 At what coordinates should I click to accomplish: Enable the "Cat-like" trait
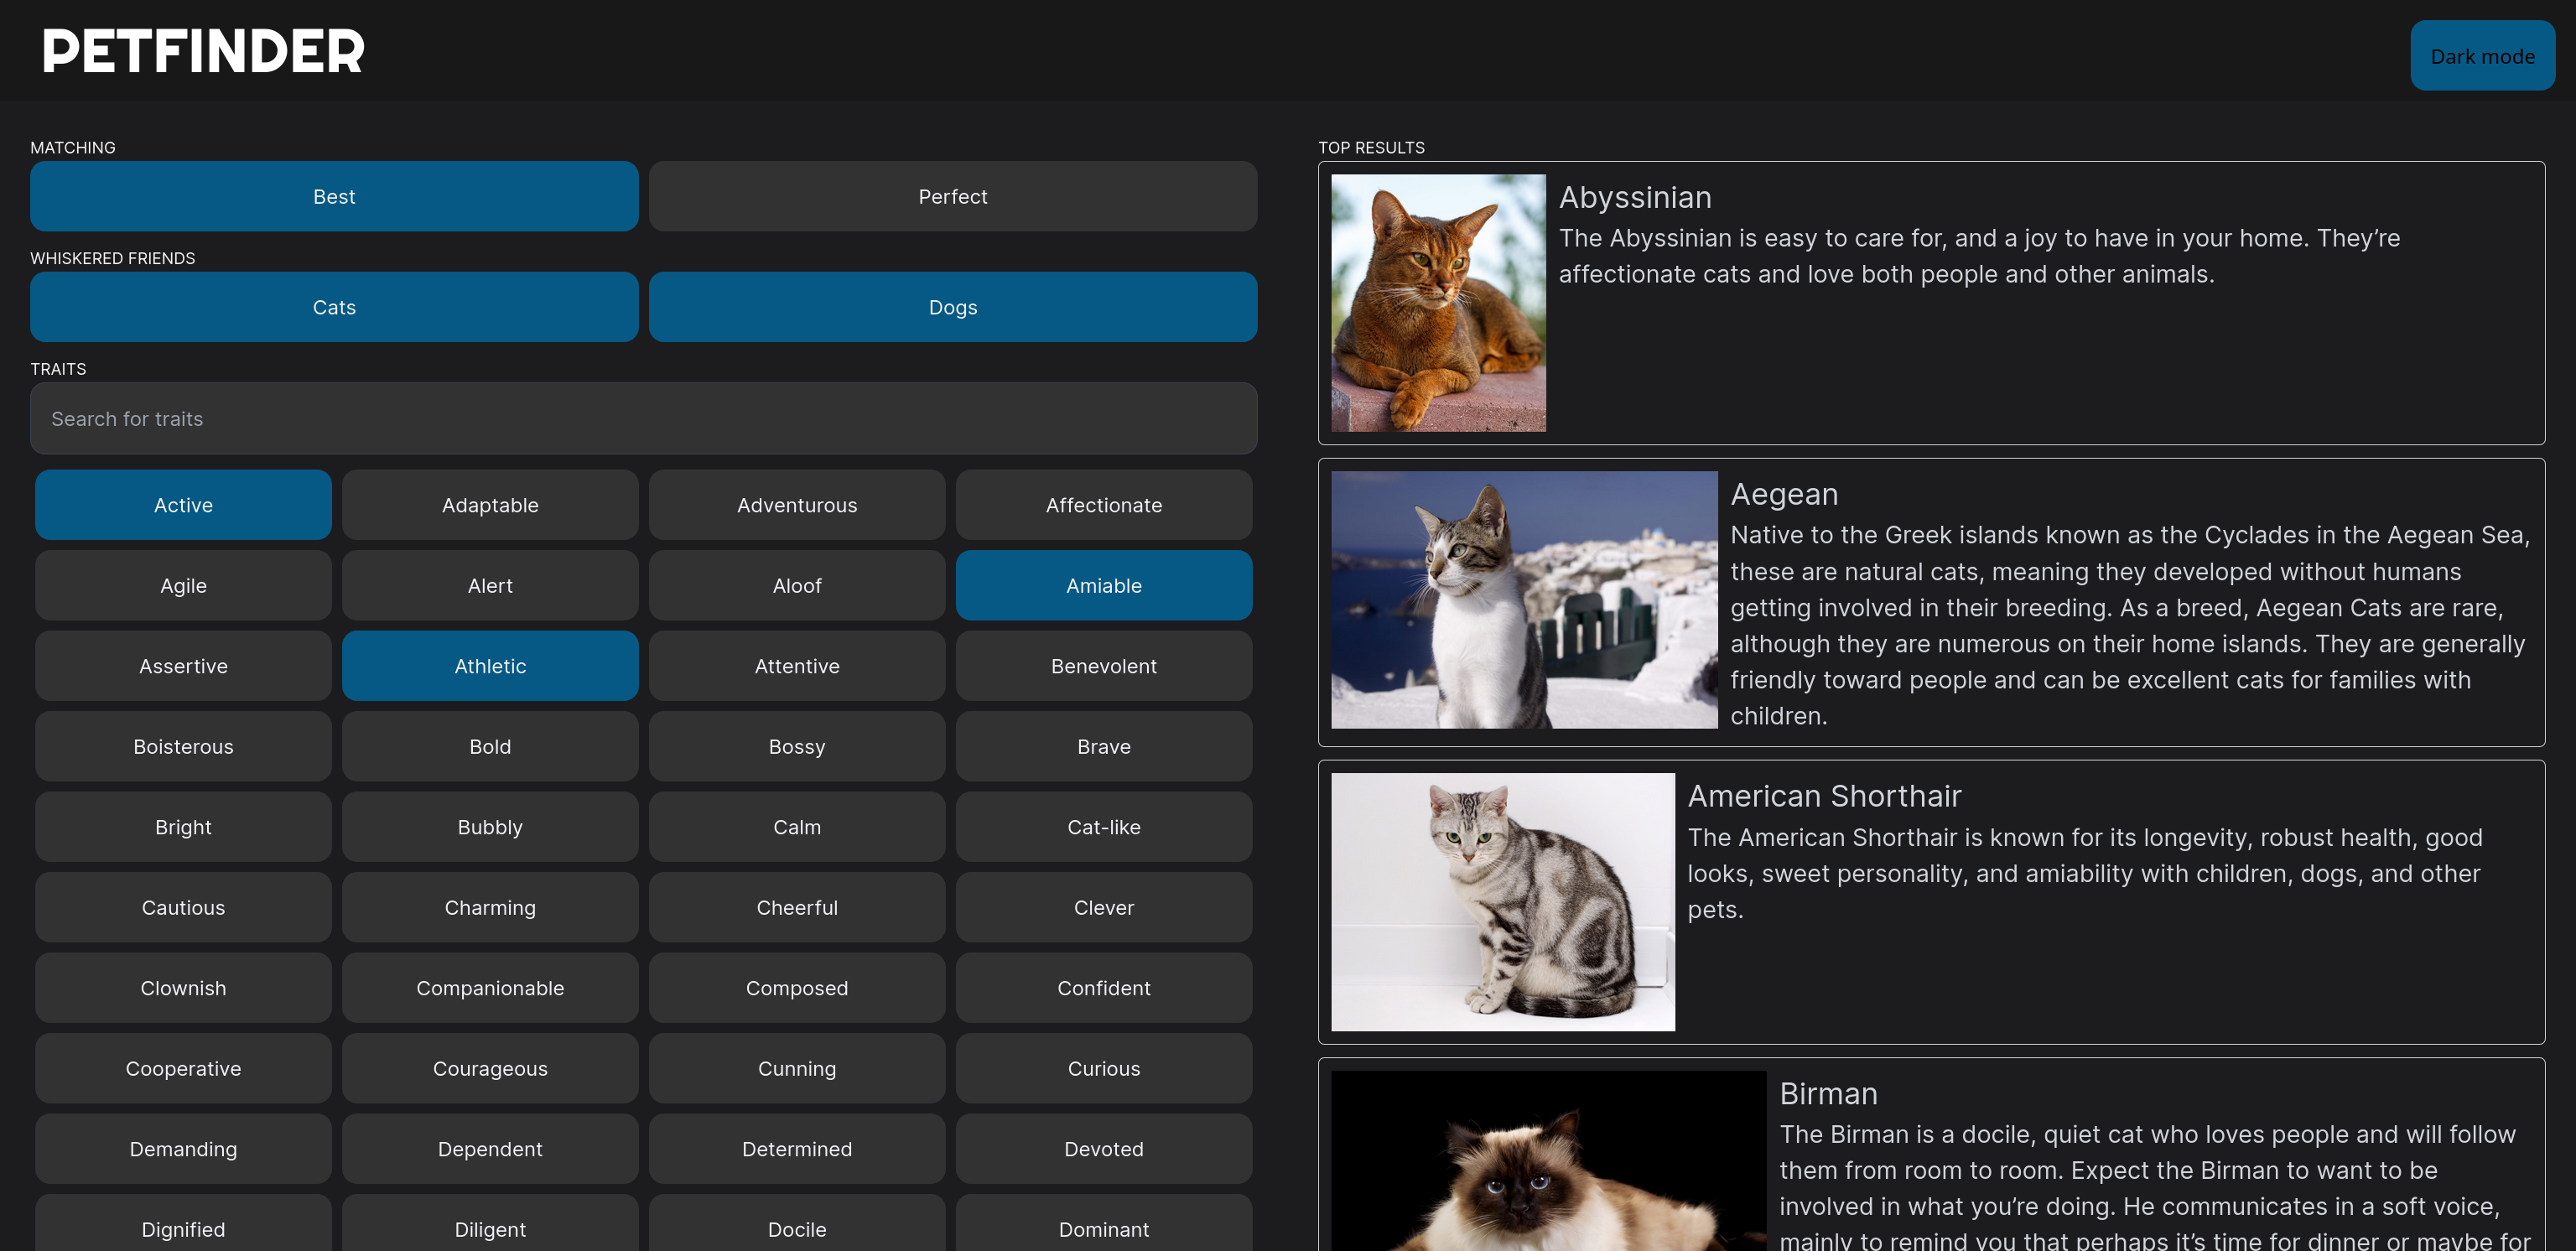[1104, 827]
